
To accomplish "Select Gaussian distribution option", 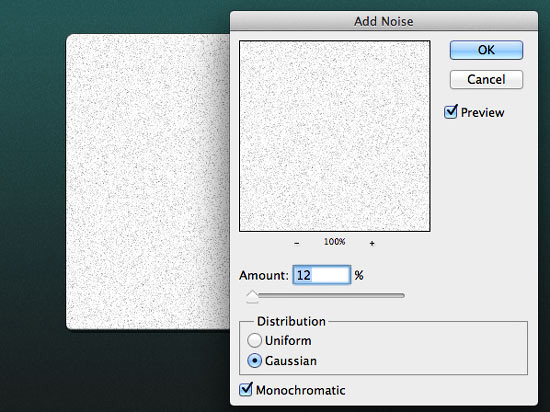I will [254, 360].
